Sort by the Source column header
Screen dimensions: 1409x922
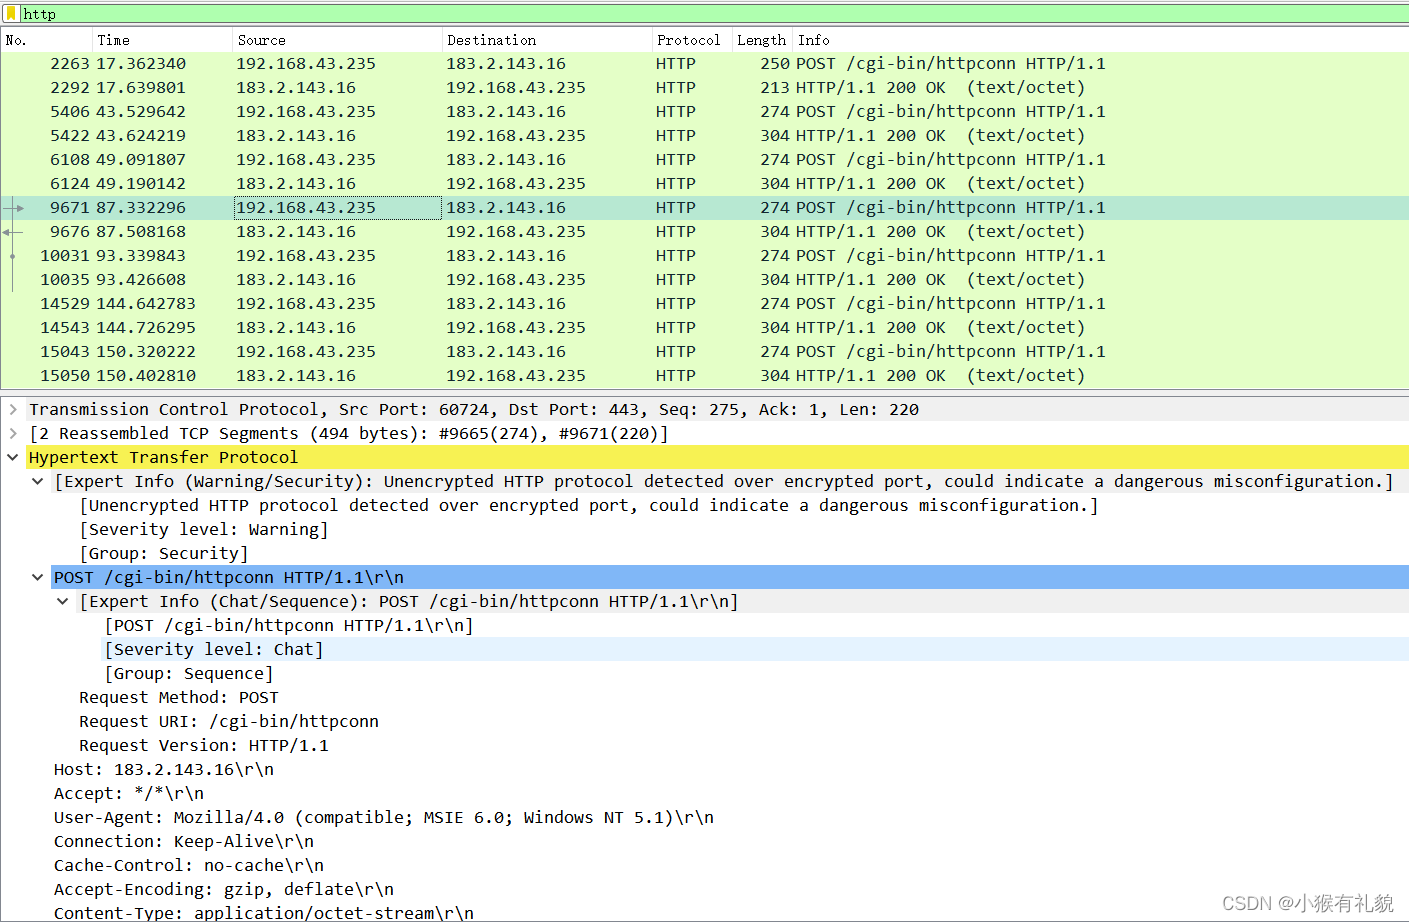pos(337,40)
